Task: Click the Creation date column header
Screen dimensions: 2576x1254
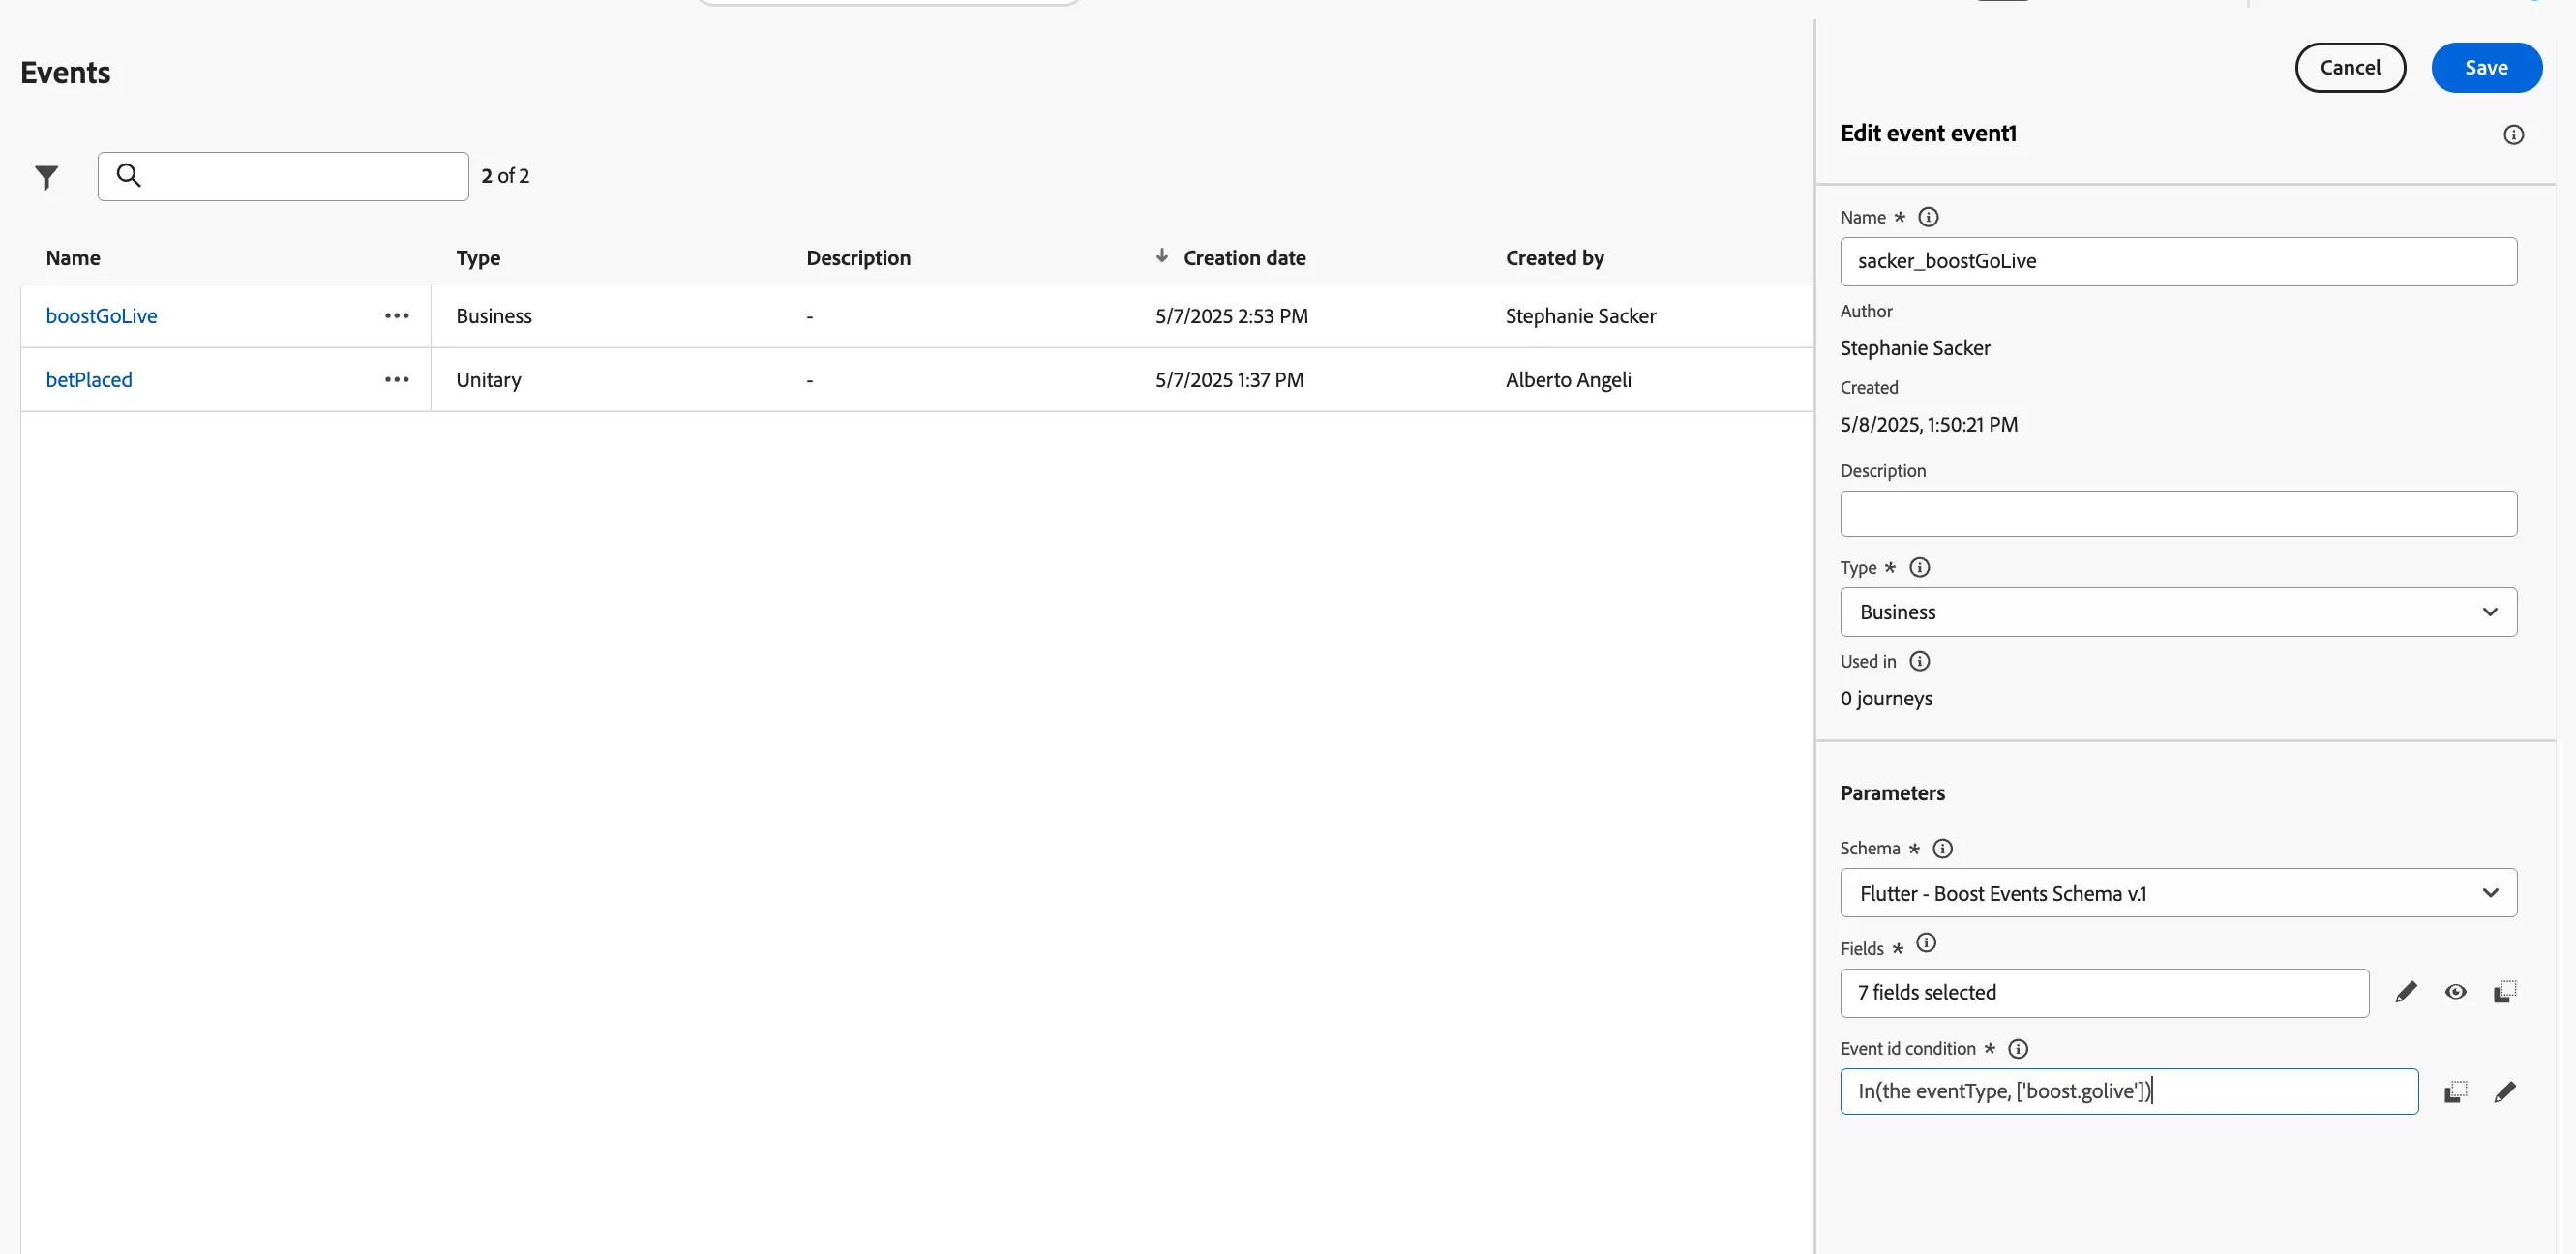Action: coord(1244,258)
